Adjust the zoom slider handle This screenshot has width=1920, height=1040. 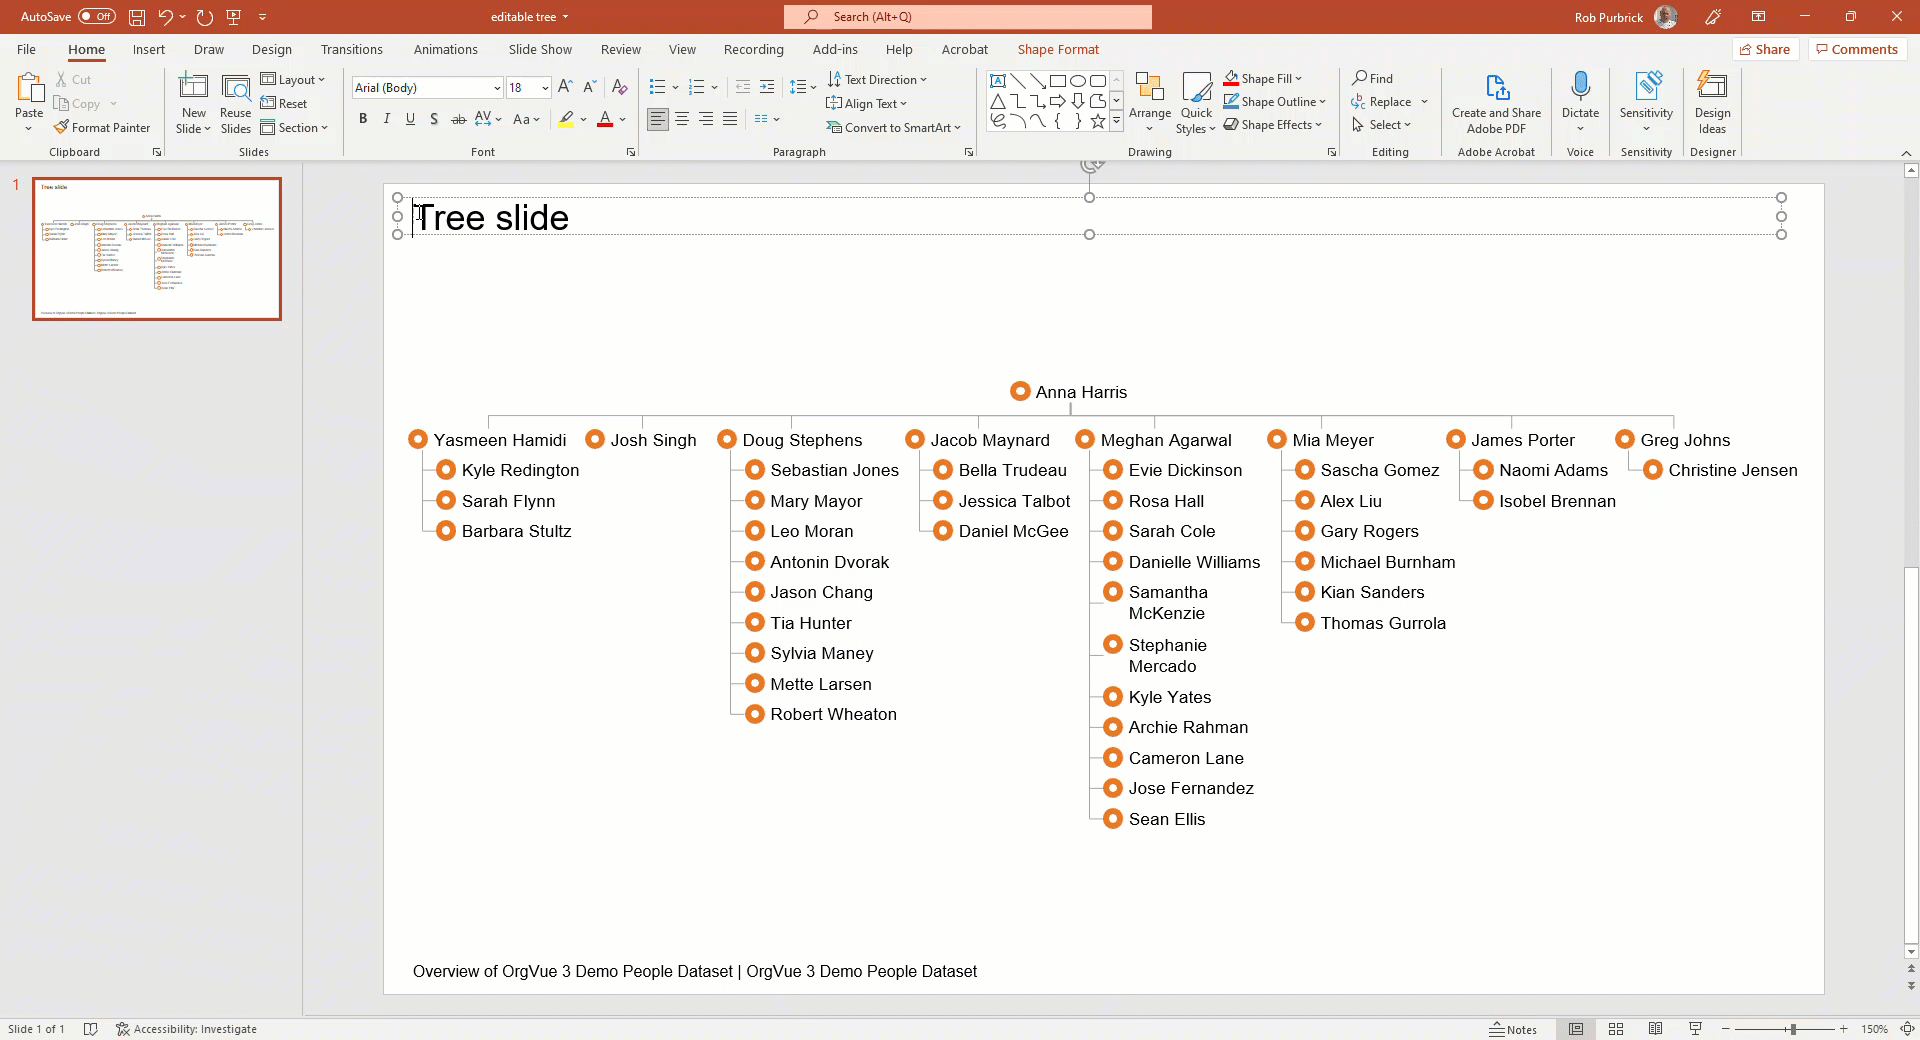click(x=1793, y=1029)
